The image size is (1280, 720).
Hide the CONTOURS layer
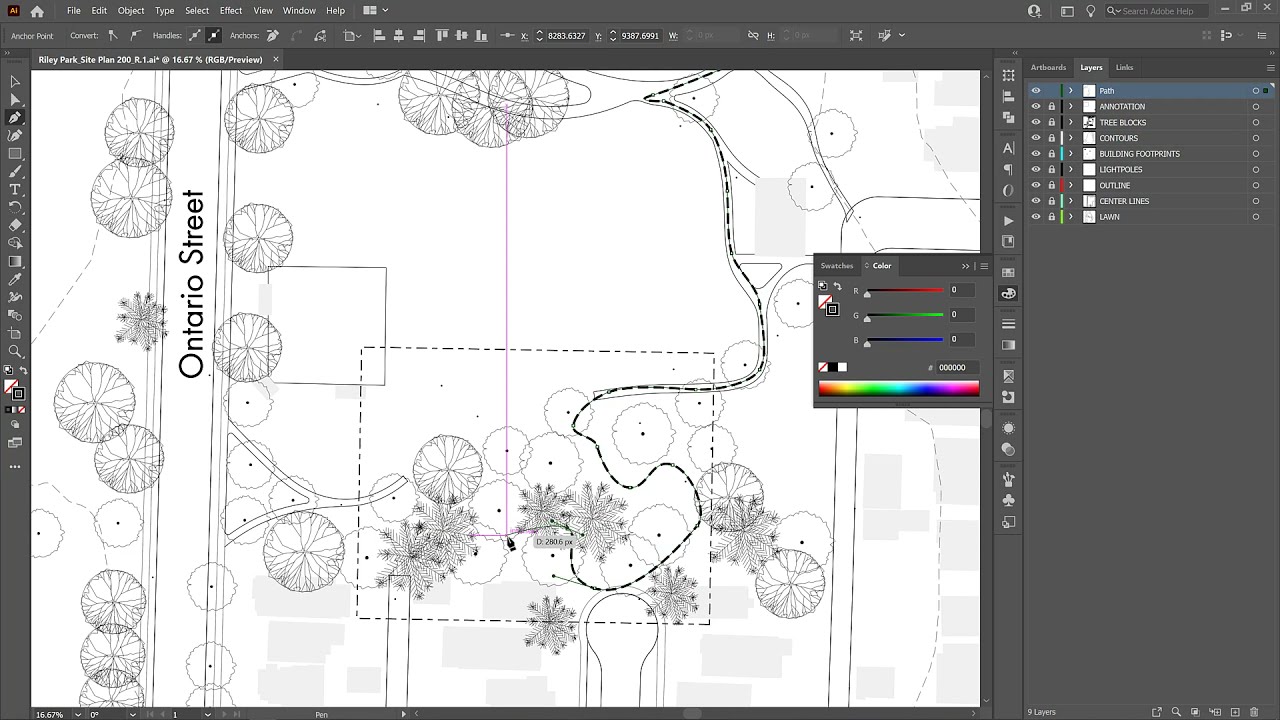1036,138
